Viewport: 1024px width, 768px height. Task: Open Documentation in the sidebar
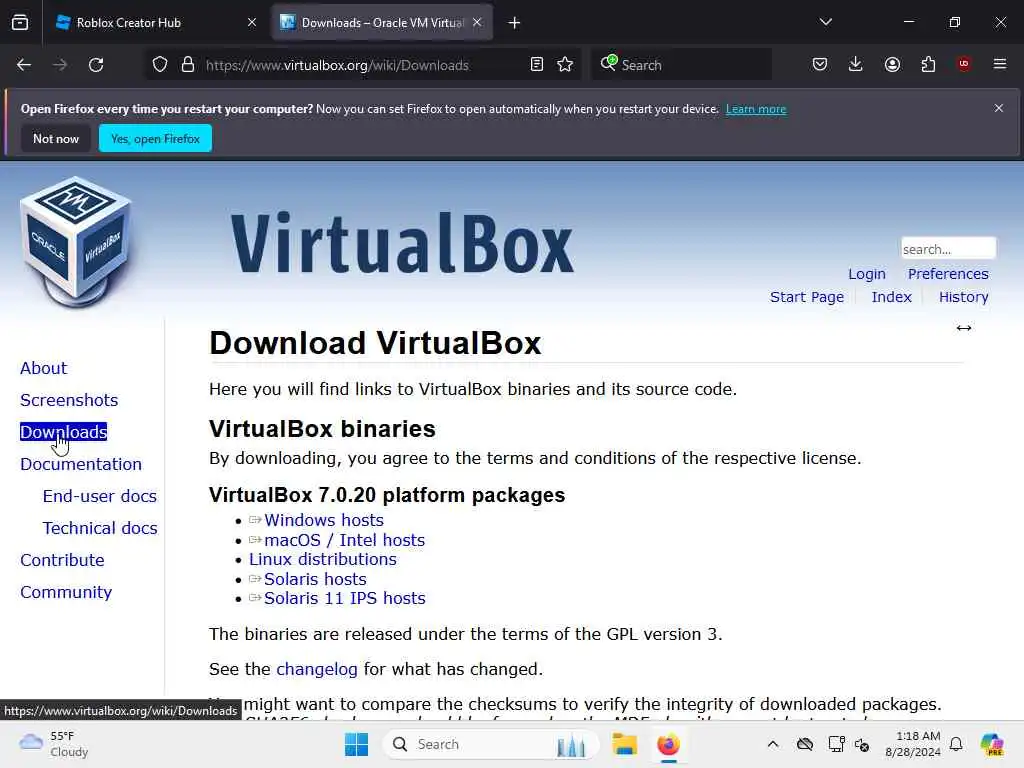click(x=81, y=464)
